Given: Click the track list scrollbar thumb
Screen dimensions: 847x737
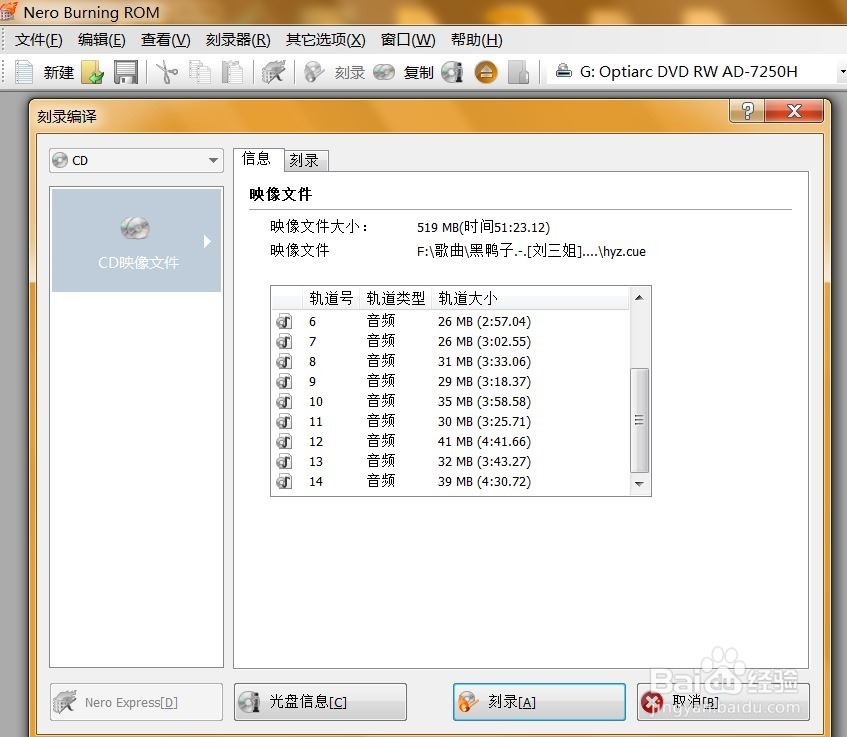Looking at the screenshot, I should tap(640, 420).
